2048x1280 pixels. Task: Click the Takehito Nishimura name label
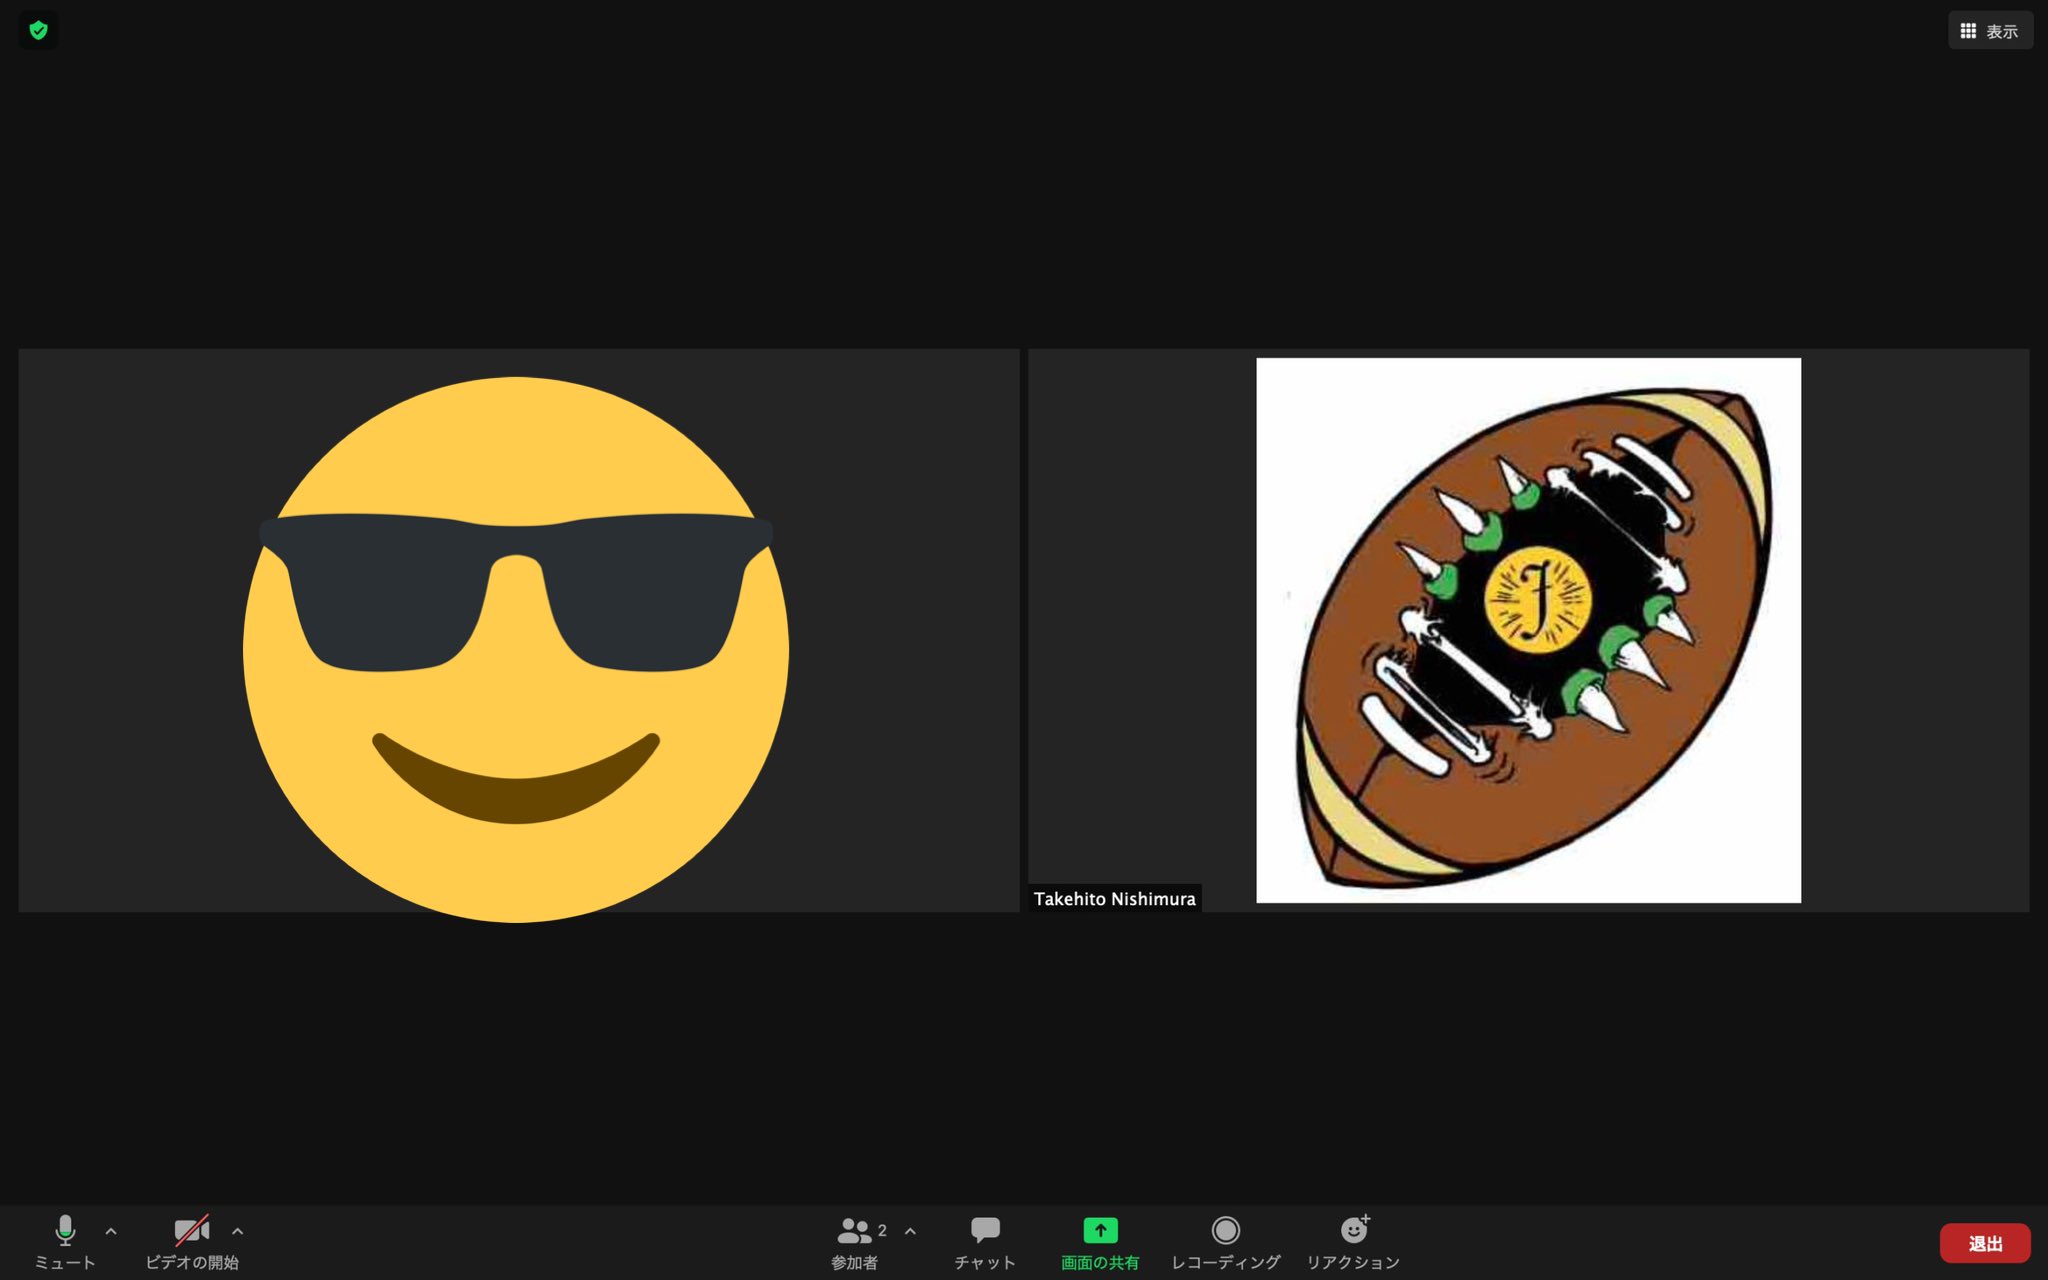pos(1114,899)
